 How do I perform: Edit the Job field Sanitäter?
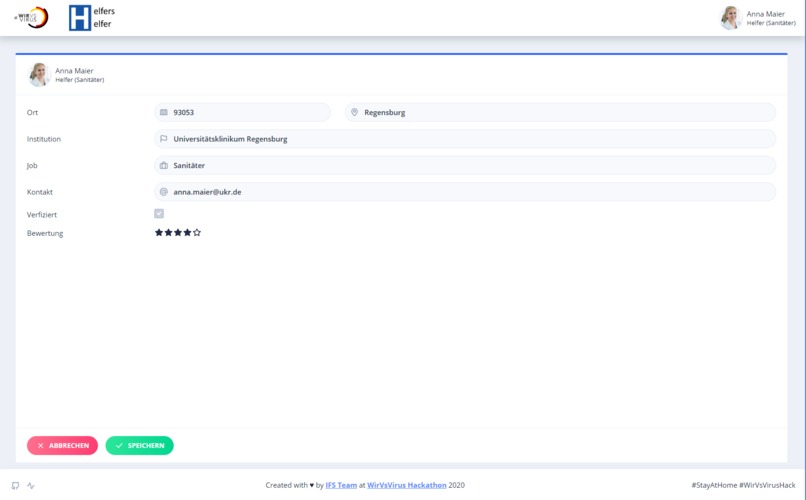(x=465, y=165)
